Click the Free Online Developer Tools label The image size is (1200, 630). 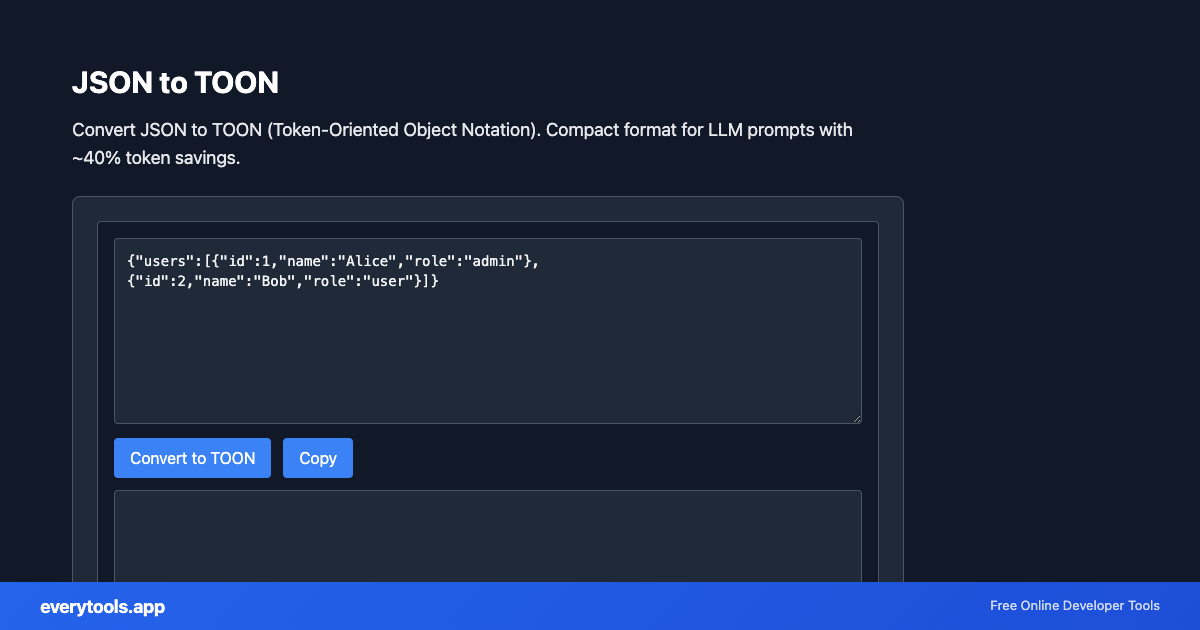click(1074, 606)
